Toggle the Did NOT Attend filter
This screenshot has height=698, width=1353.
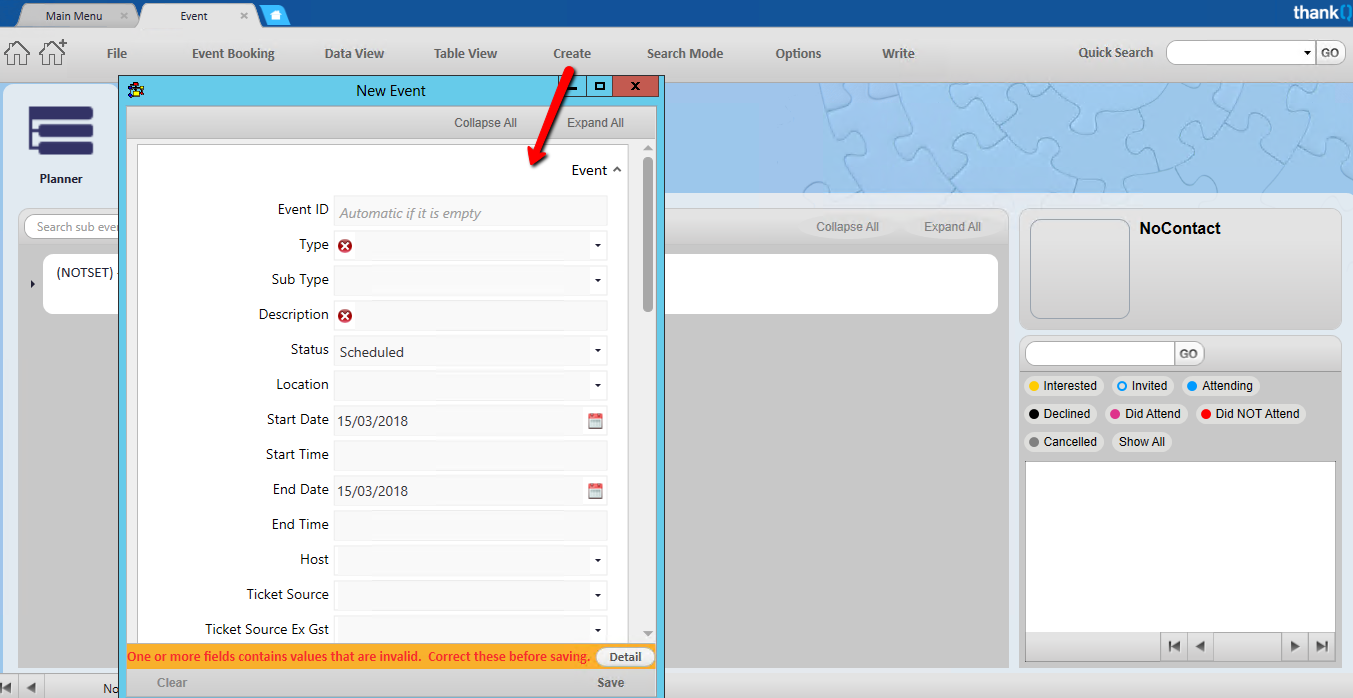1249,414
